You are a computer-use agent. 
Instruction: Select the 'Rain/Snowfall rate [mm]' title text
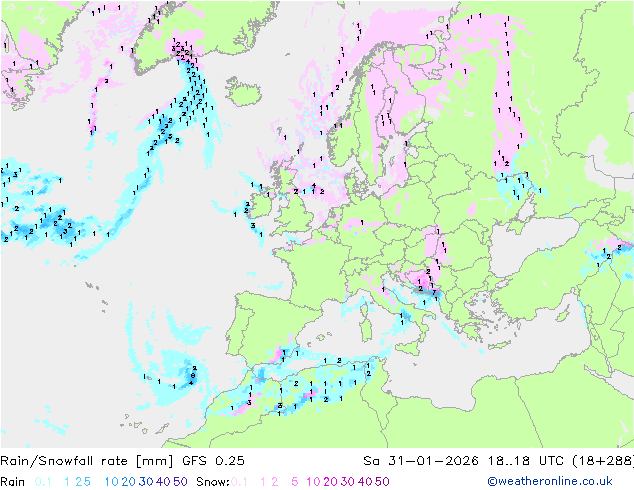point(87,460)
